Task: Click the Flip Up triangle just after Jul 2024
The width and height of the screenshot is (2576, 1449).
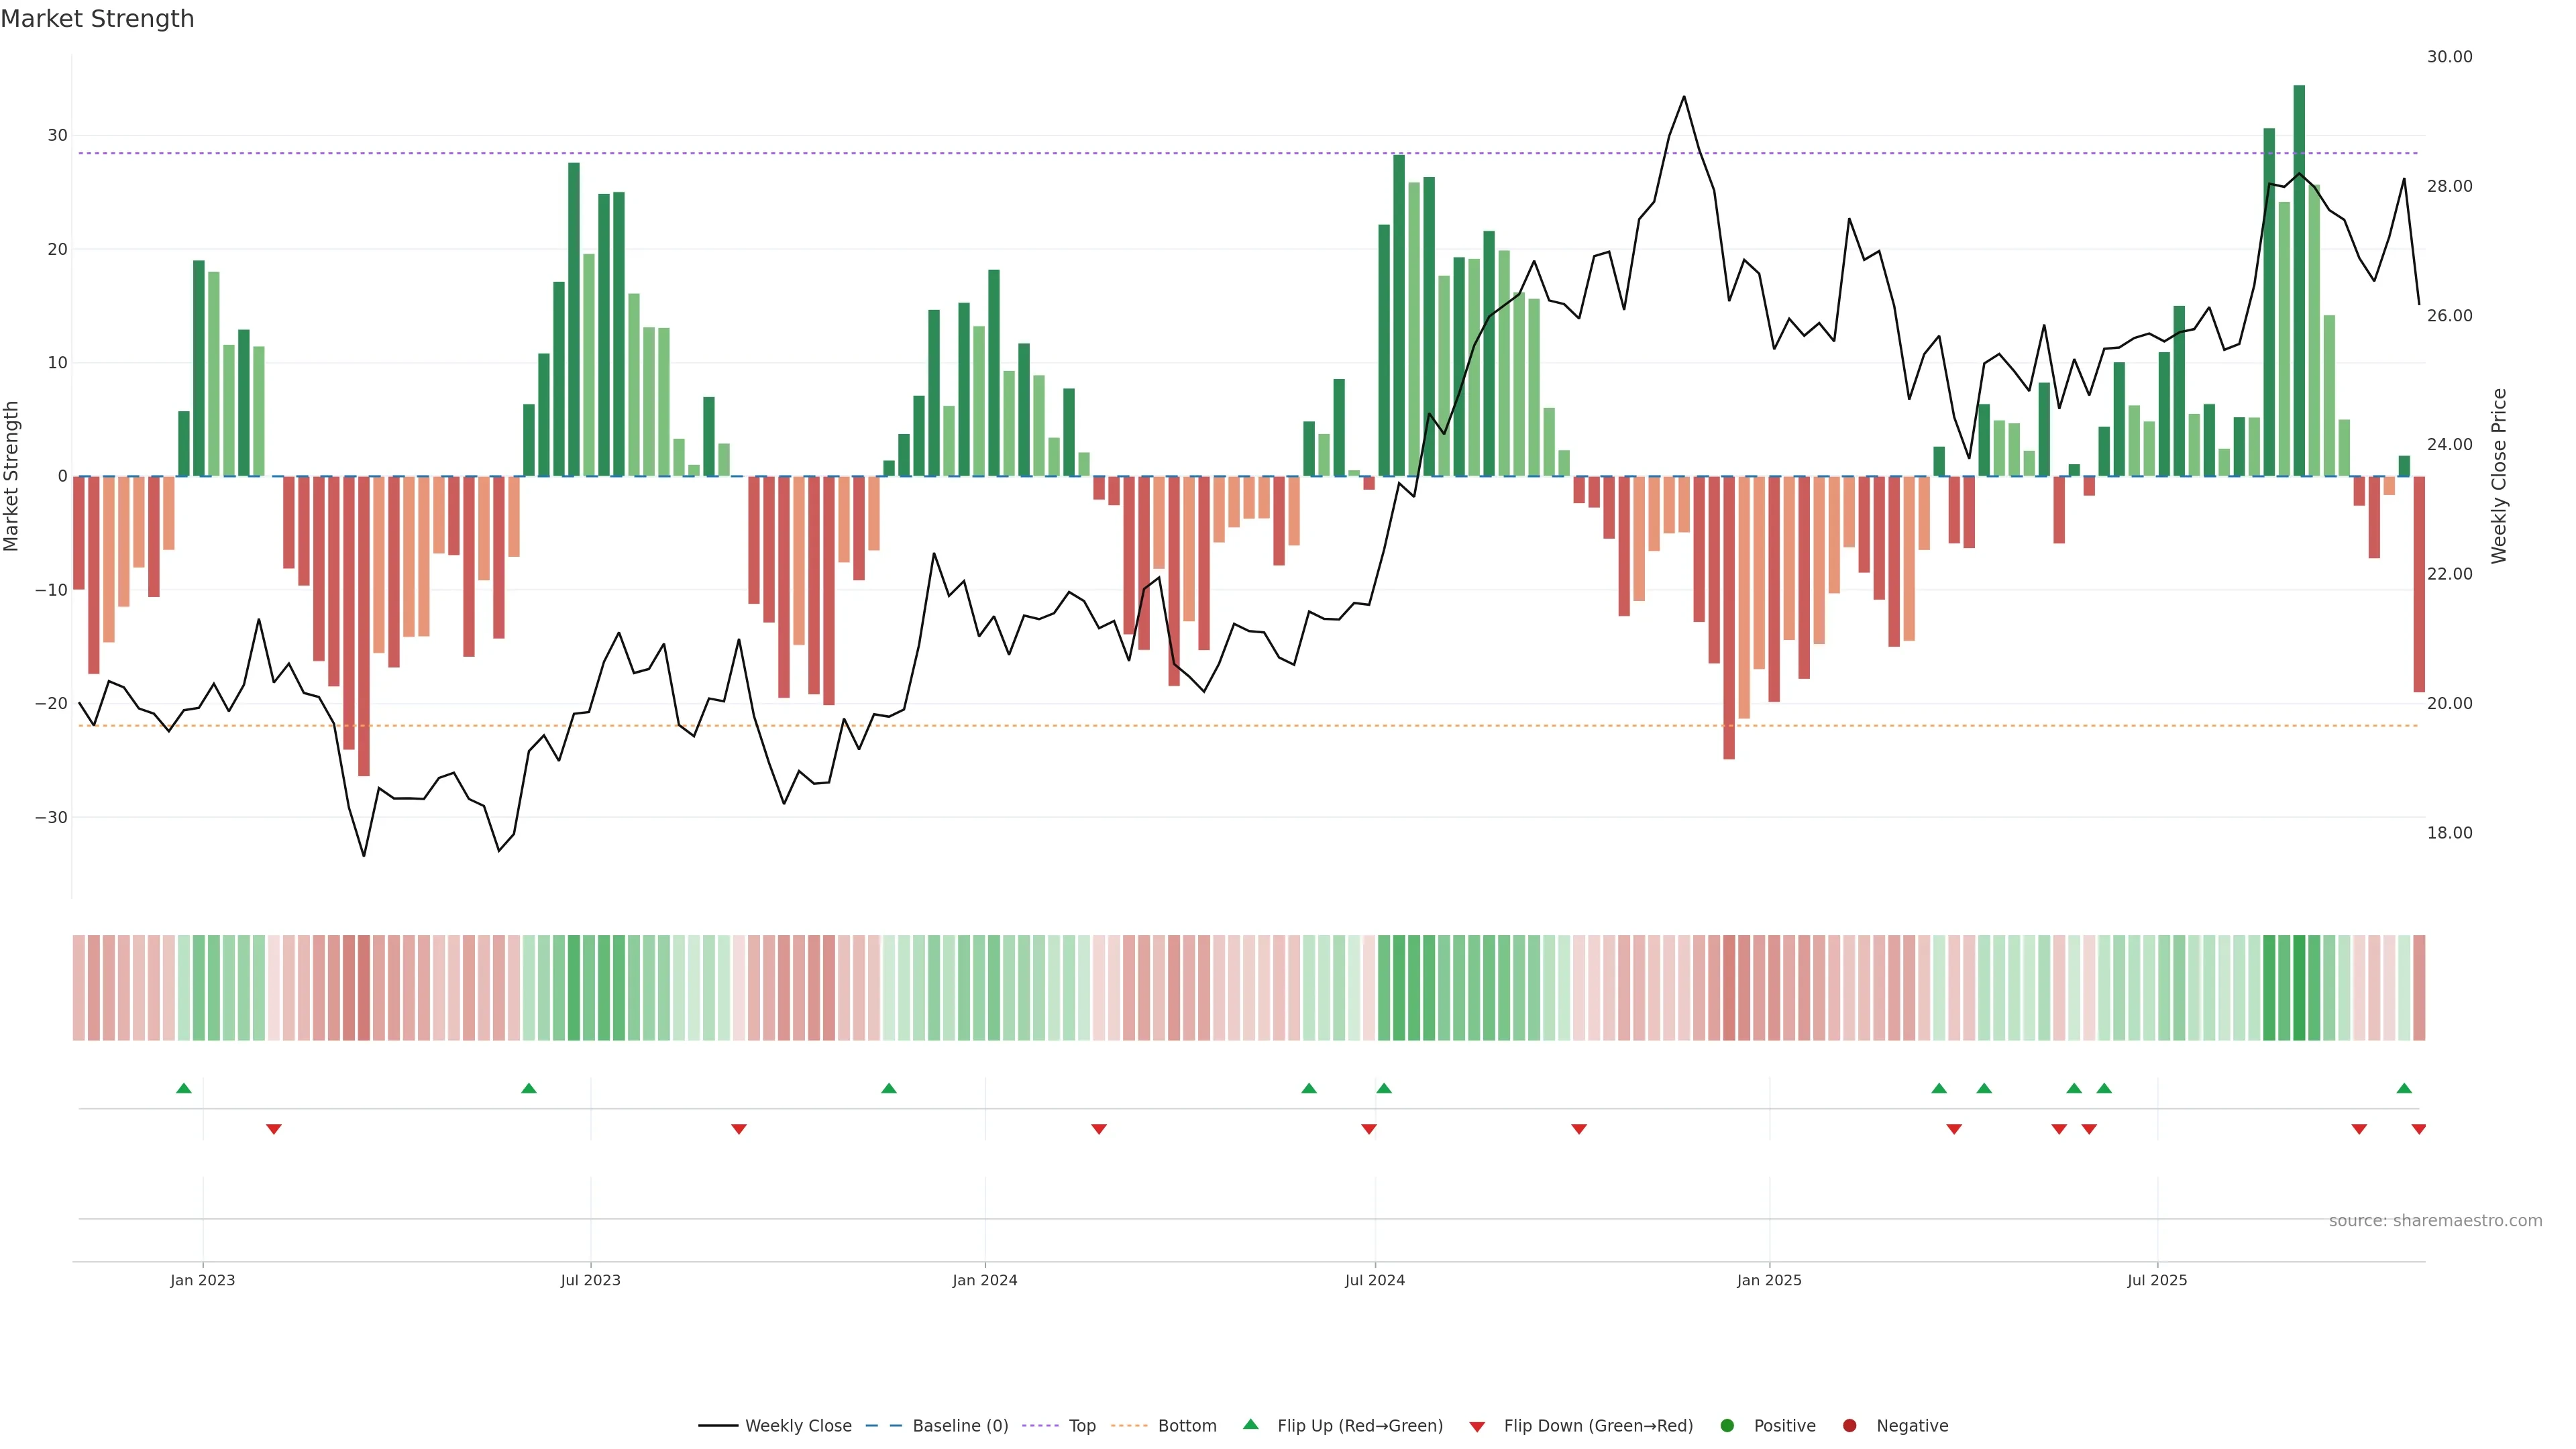Action: 1384,1088
